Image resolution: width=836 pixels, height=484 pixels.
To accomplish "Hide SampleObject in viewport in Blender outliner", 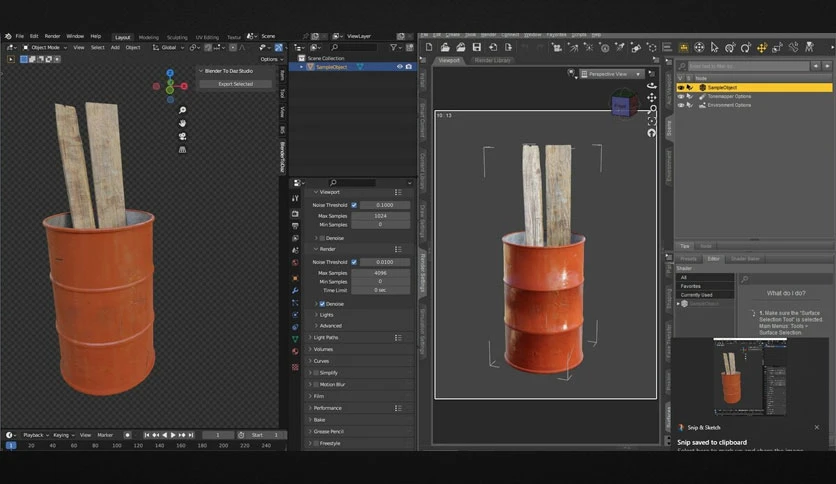I will point(399,67).
